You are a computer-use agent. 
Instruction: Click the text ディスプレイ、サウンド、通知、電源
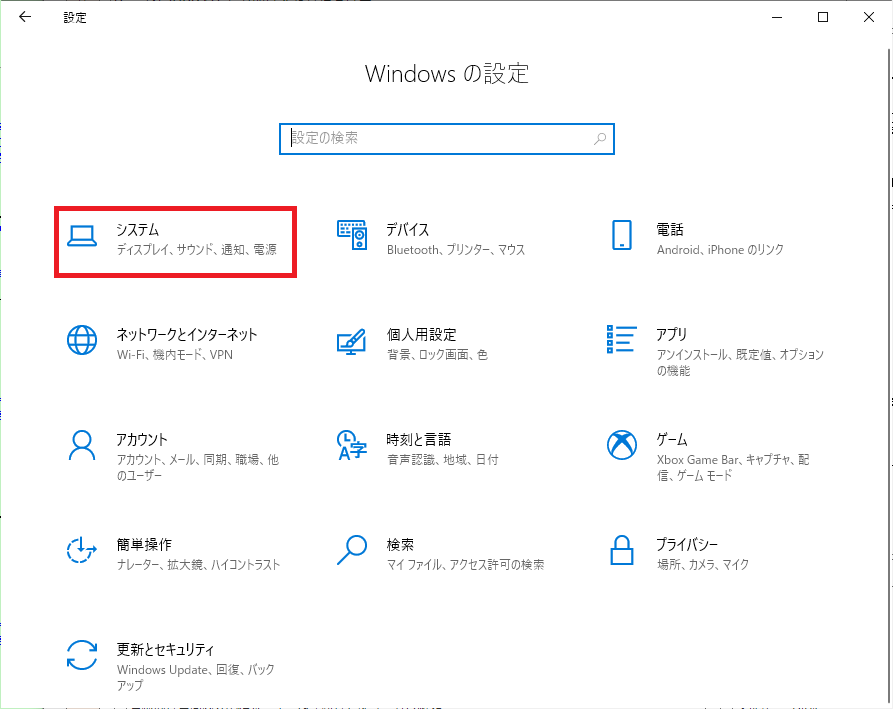coord(196,249)
